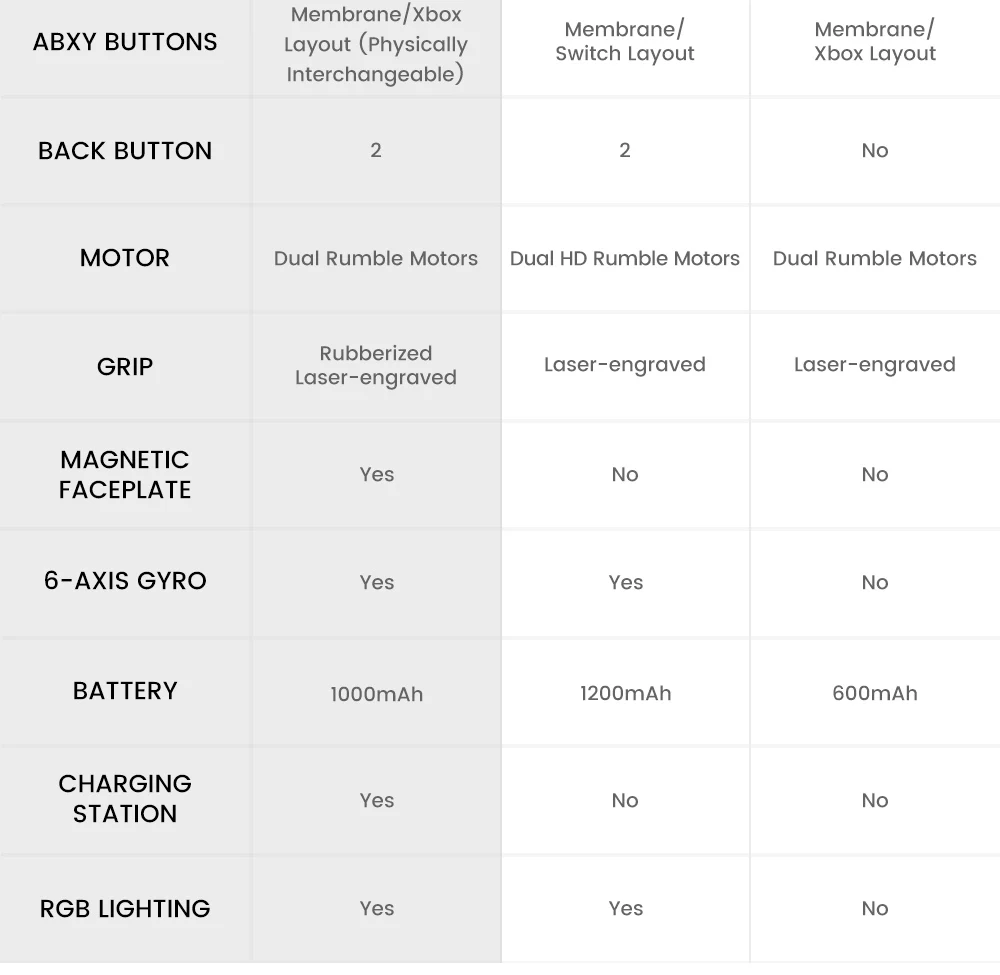Click the 600mAh battery value
Image resolution: width=1000 pixels, height=975 pixels.
874,692
